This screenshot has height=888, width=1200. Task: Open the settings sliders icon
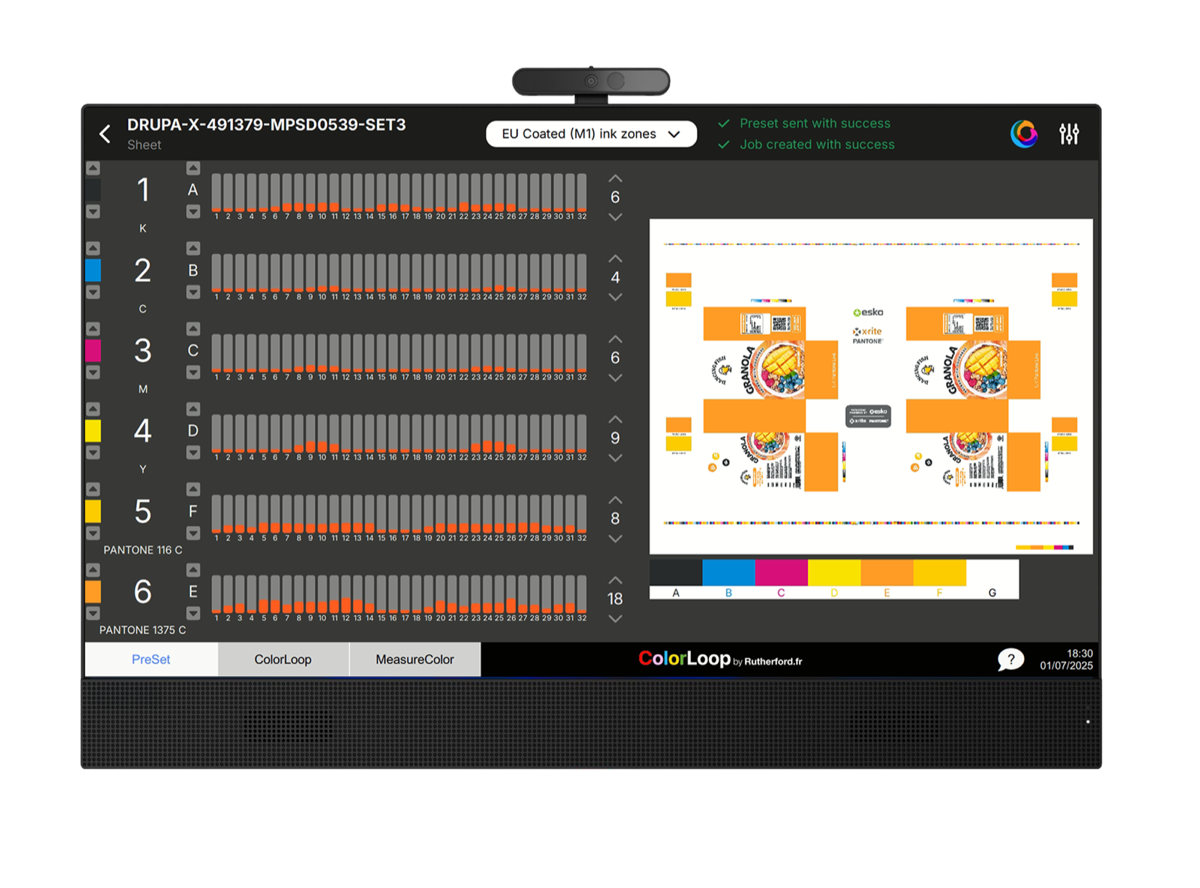pos(1069,133)
